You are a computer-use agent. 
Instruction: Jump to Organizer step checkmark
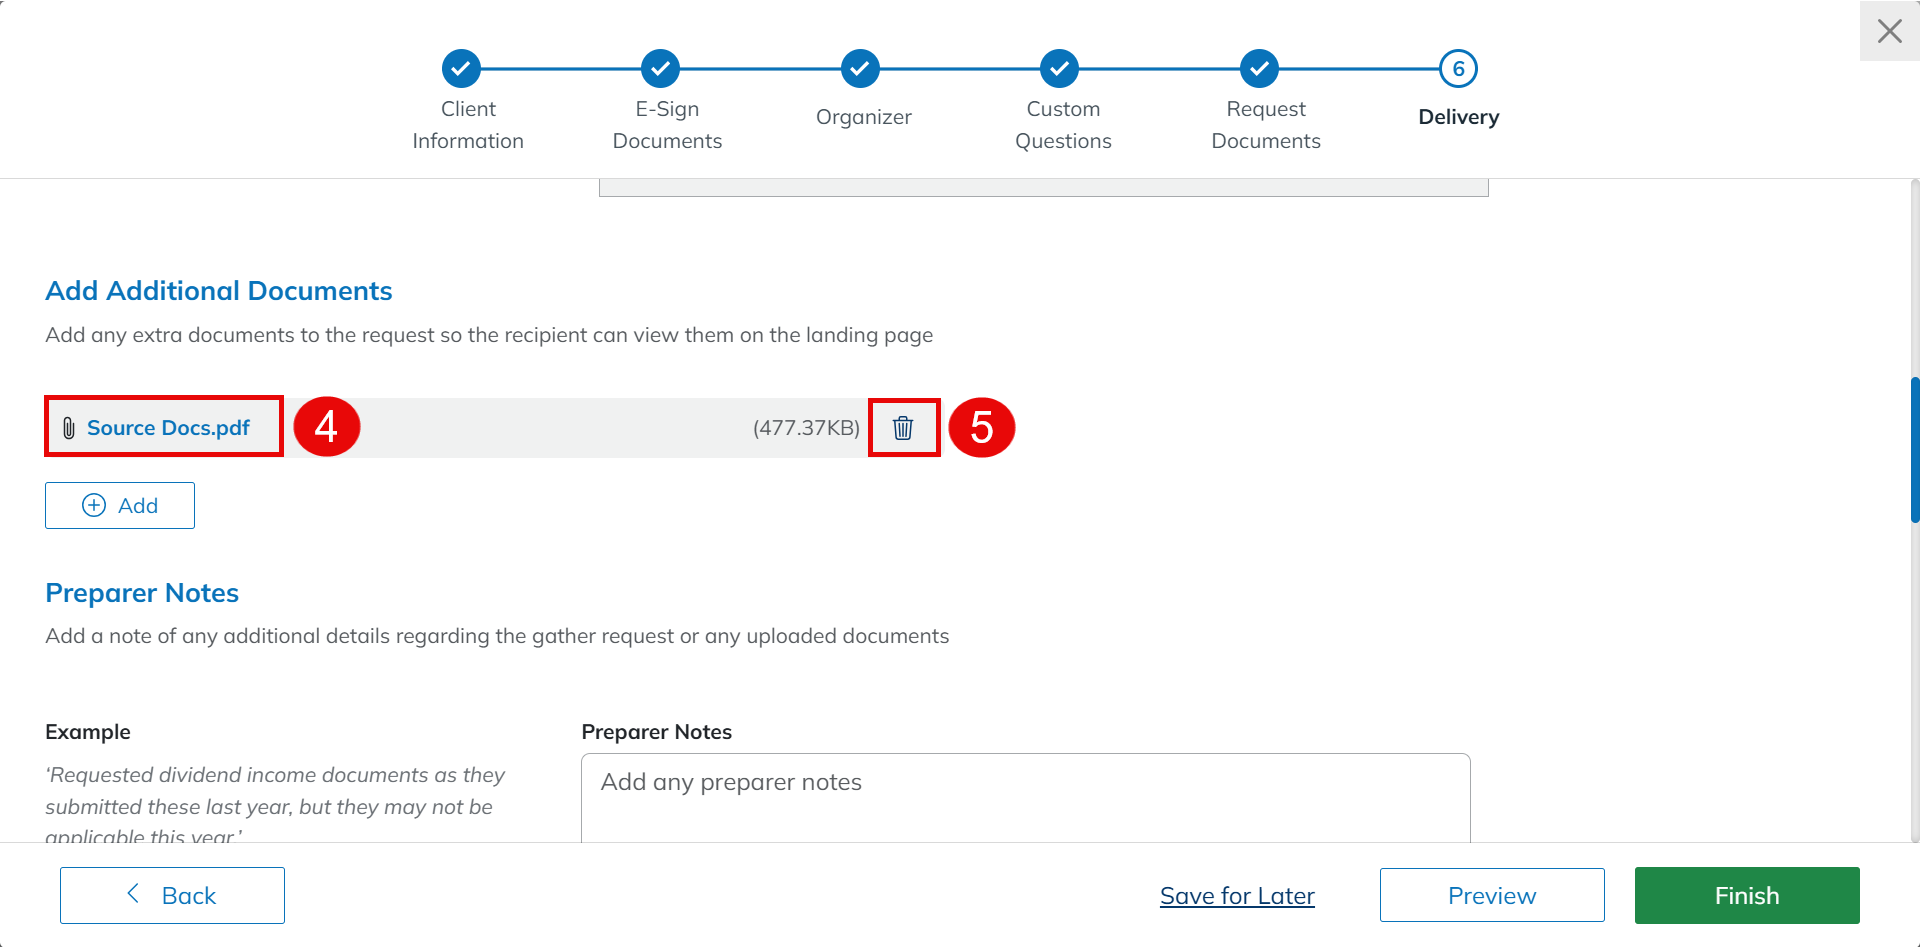[860, 69]
